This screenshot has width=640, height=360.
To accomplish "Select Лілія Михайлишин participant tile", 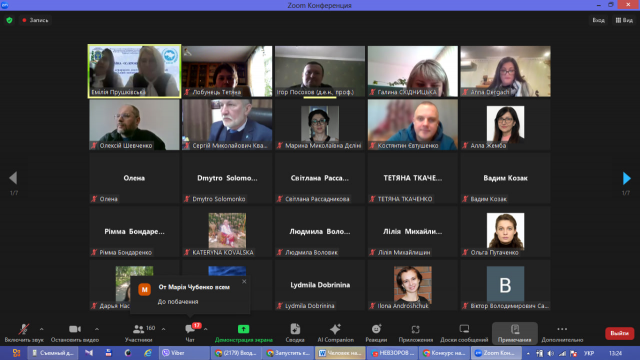I will (413, 231).
